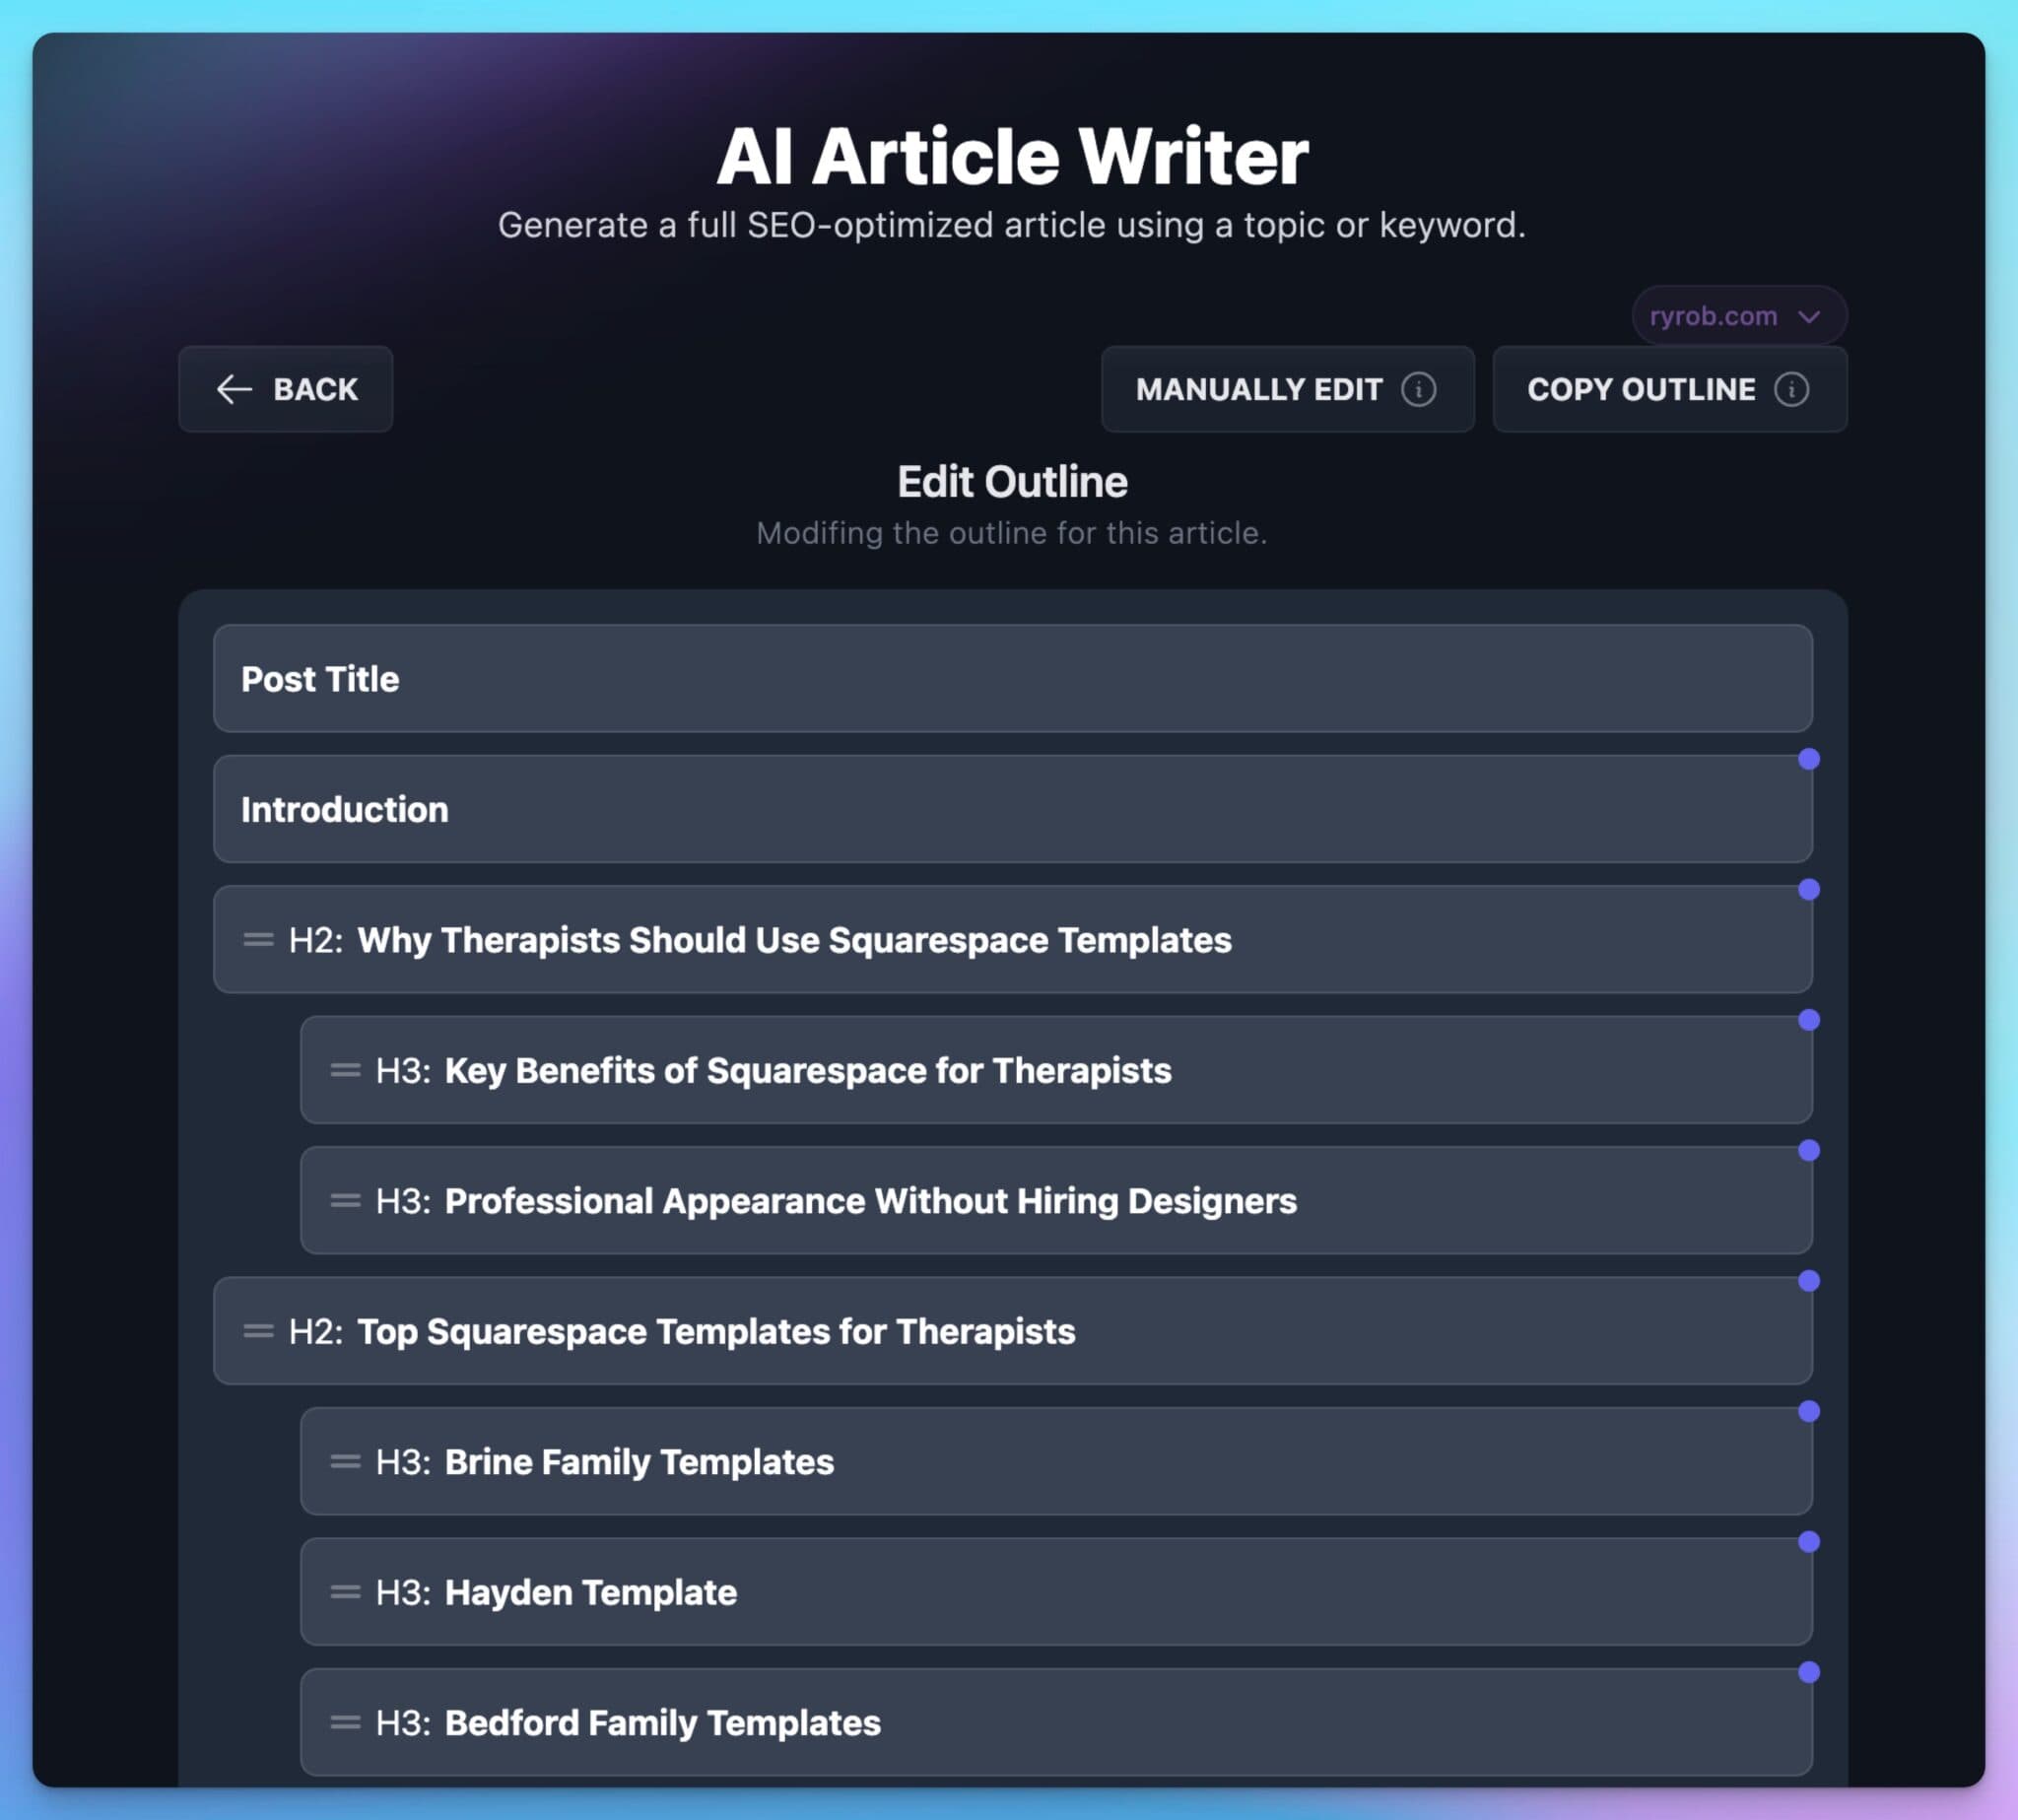
Task: Click the back arrow icon
Action: [x=234, y=390]
